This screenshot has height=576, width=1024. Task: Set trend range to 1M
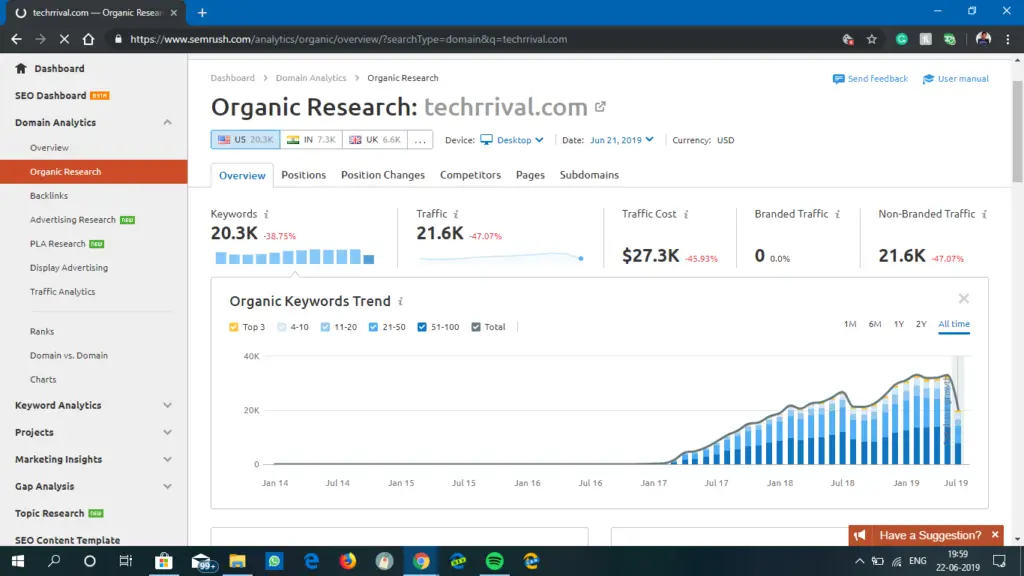point(850,324)
